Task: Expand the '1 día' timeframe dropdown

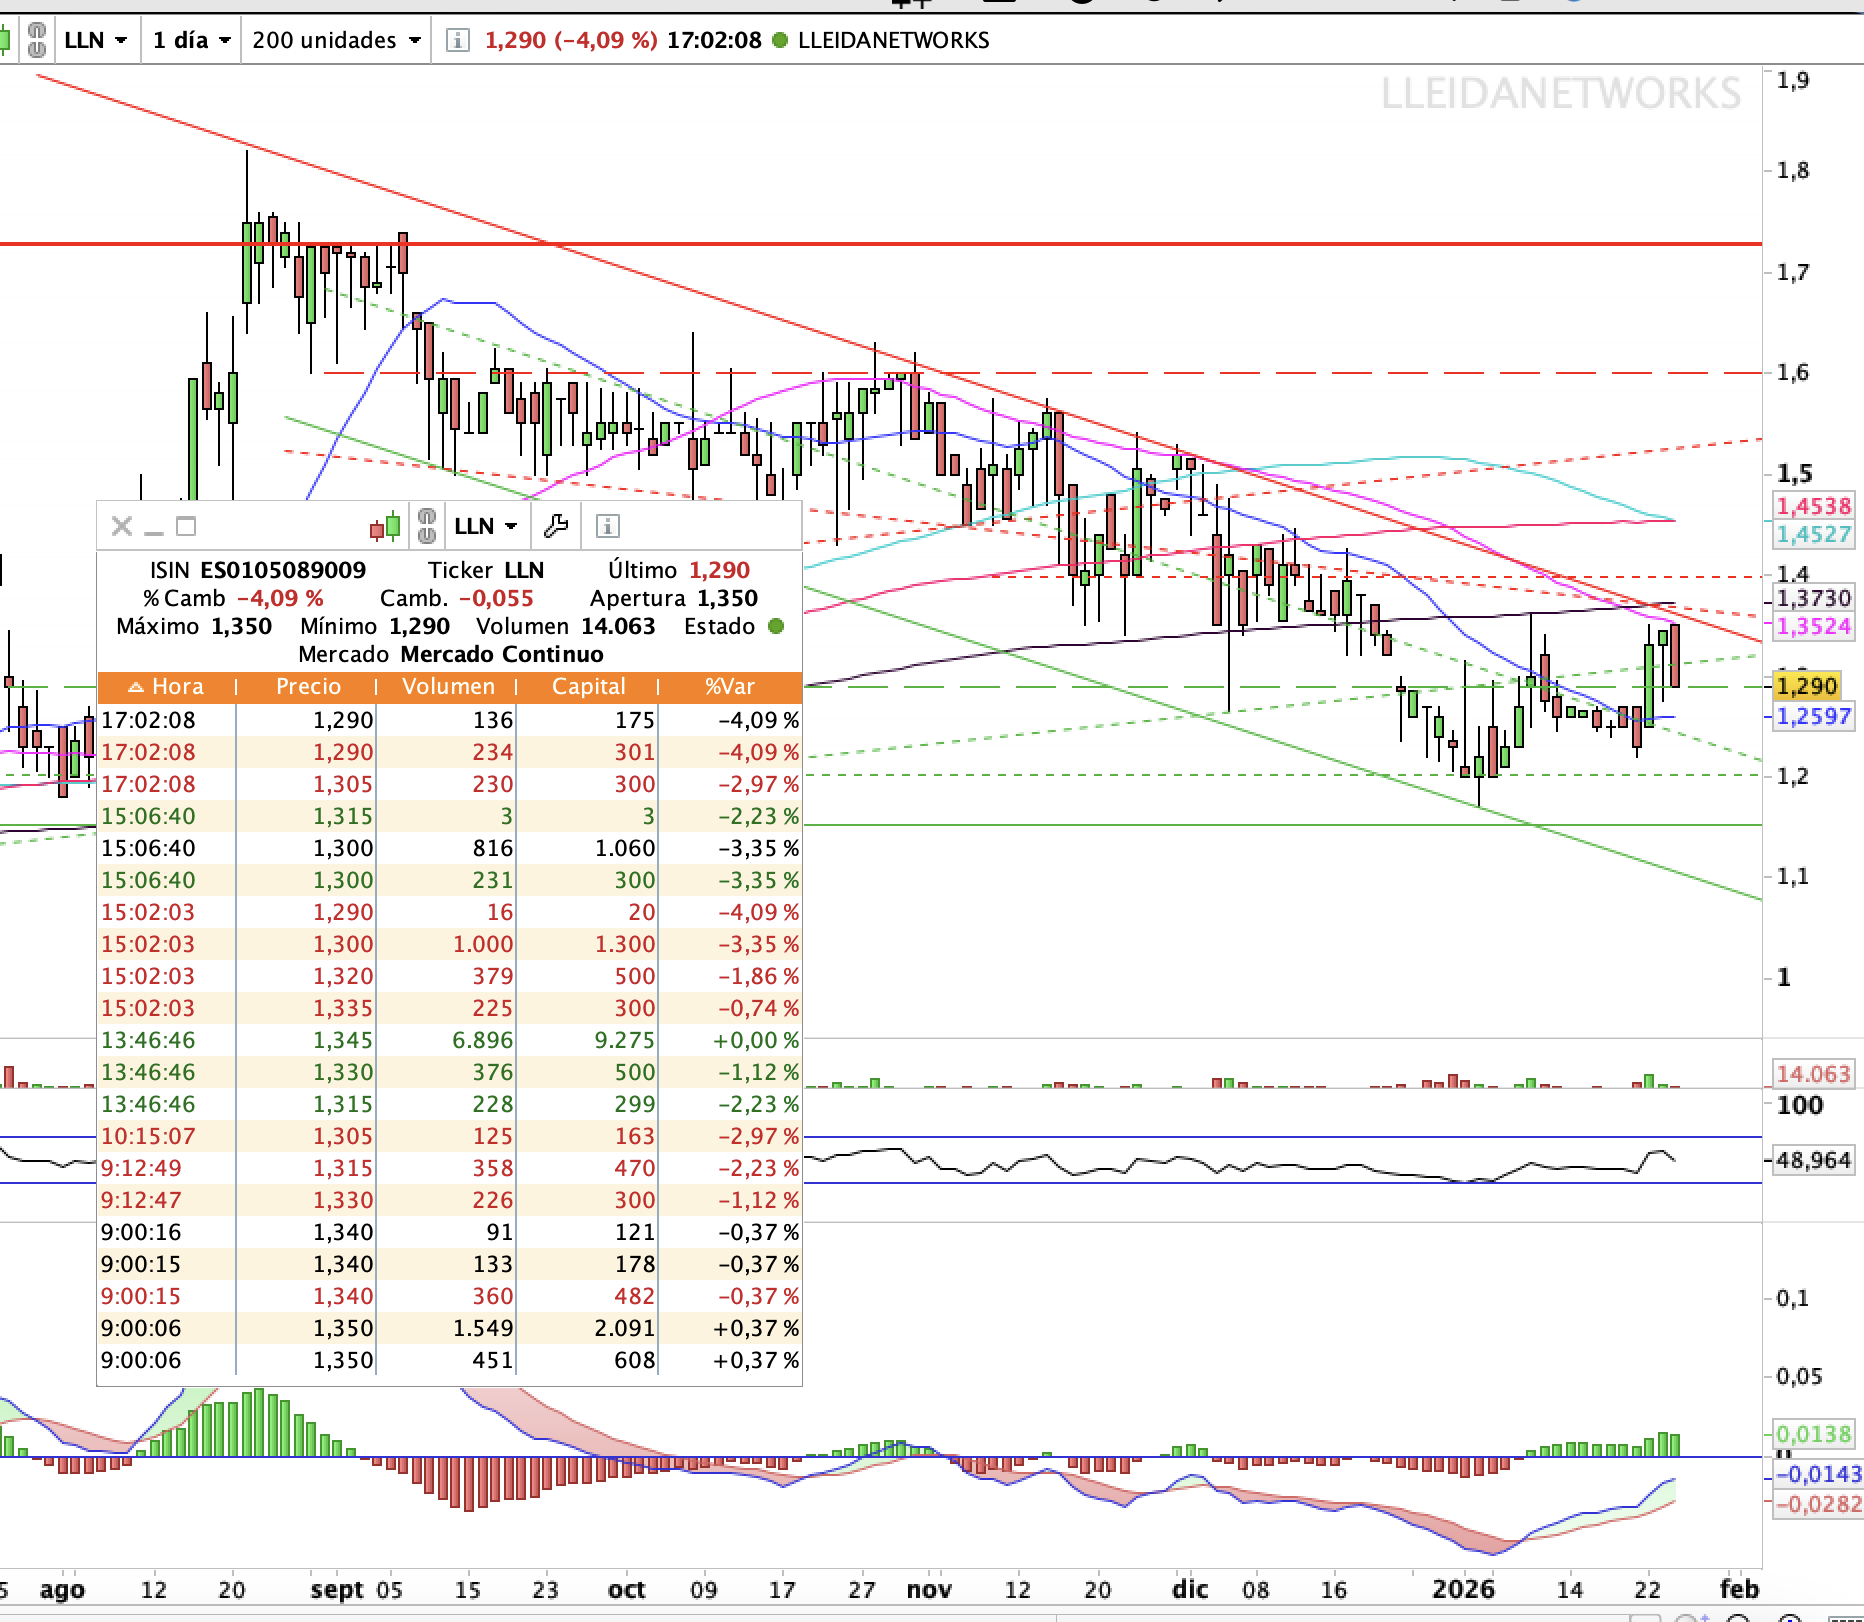Action: pos(191,41)
